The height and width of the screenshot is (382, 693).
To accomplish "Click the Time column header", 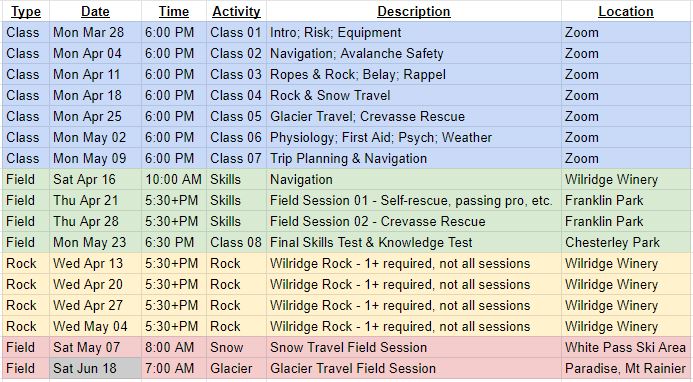I will pos(174,11).
